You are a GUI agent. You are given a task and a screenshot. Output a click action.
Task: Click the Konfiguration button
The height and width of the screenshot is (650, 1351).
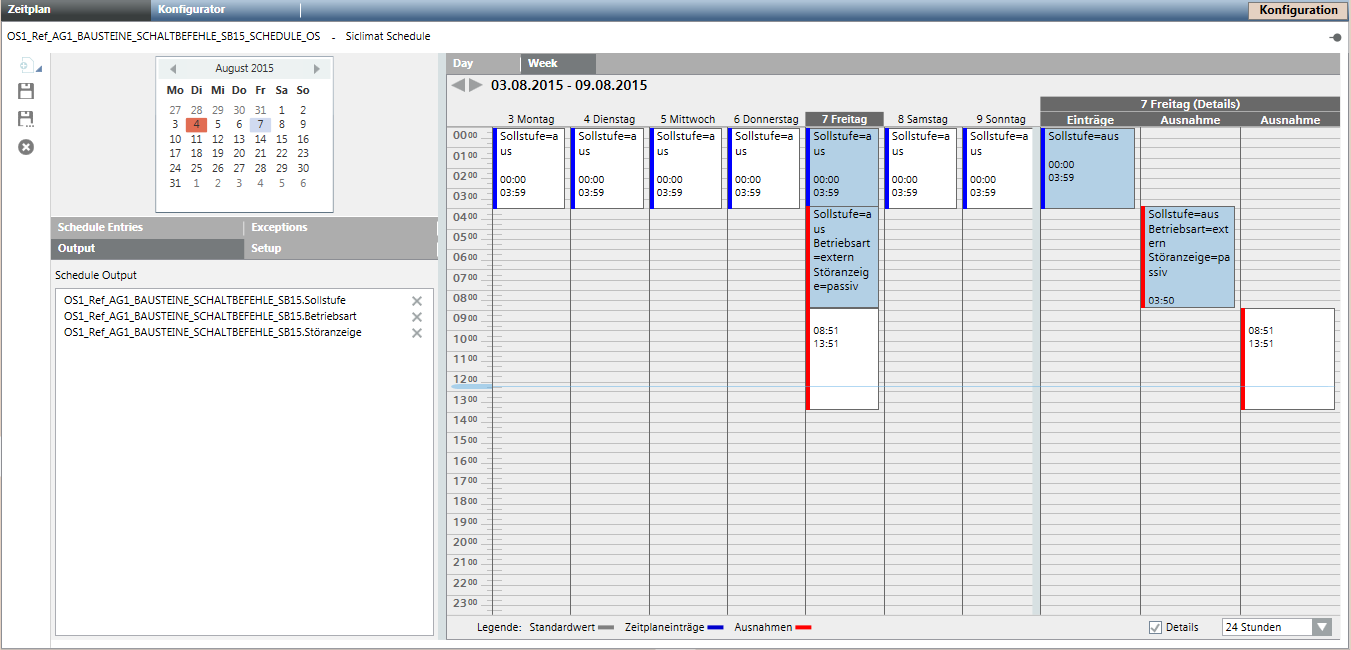click(x=1297, y=10)
